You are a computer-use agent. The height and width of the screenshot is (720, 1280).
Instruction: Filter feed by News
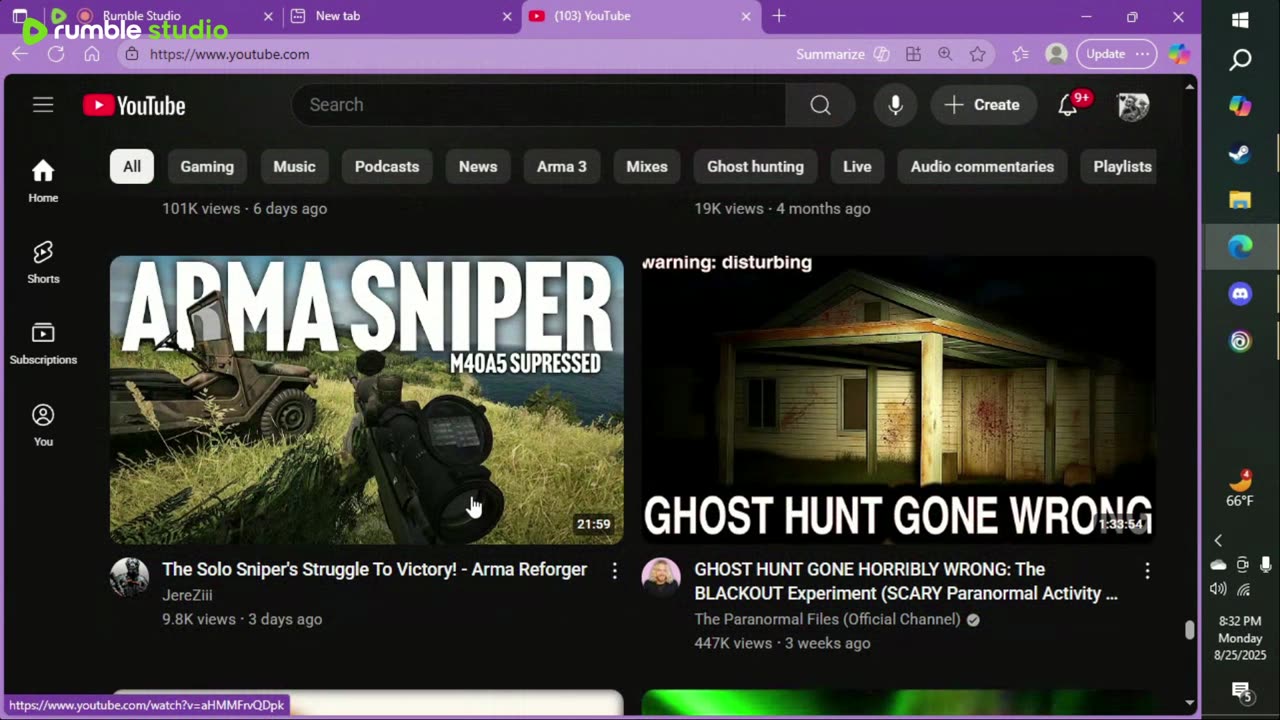pos(478,167)
